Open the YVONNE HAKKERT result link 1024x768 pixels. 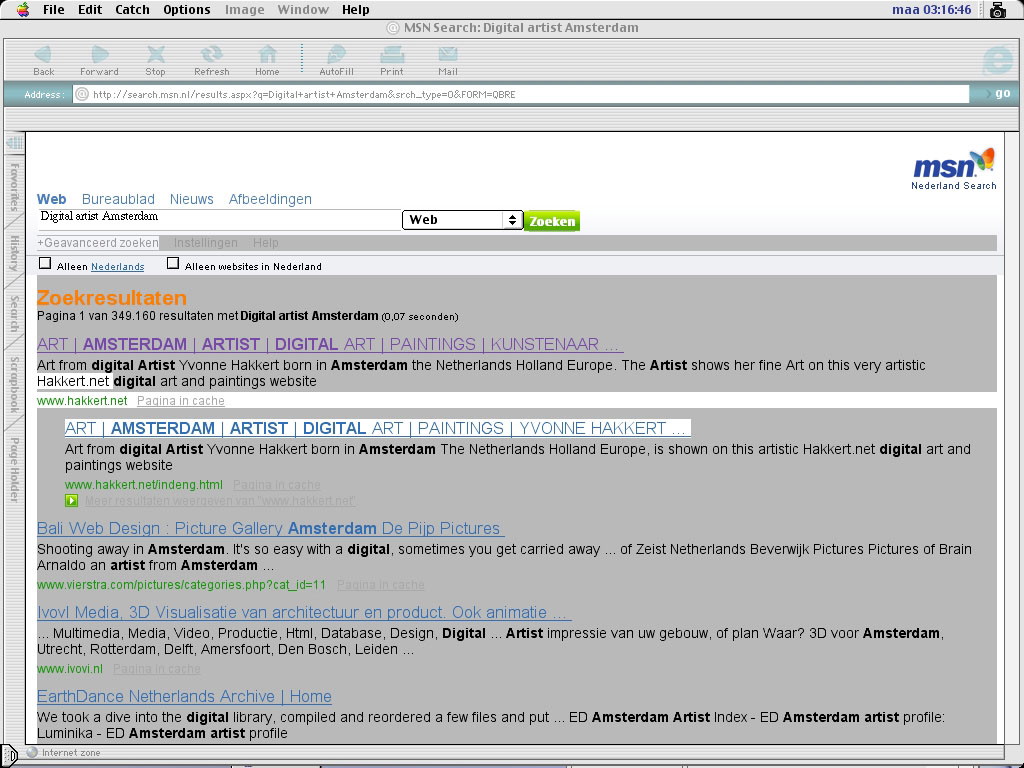point(377,428)
